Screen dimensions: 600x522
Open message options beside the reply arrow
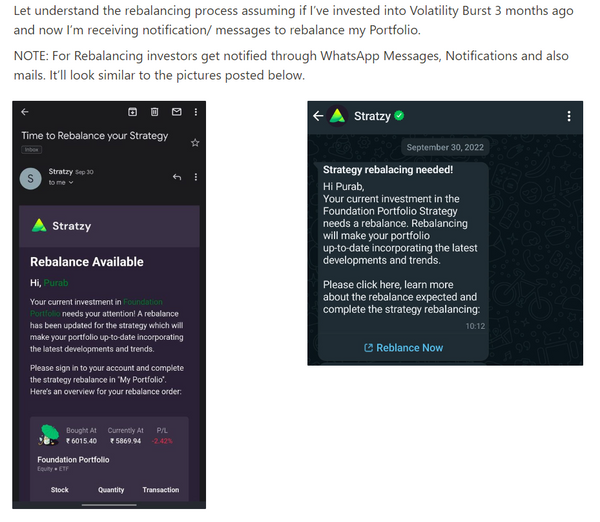pos(195,177)
